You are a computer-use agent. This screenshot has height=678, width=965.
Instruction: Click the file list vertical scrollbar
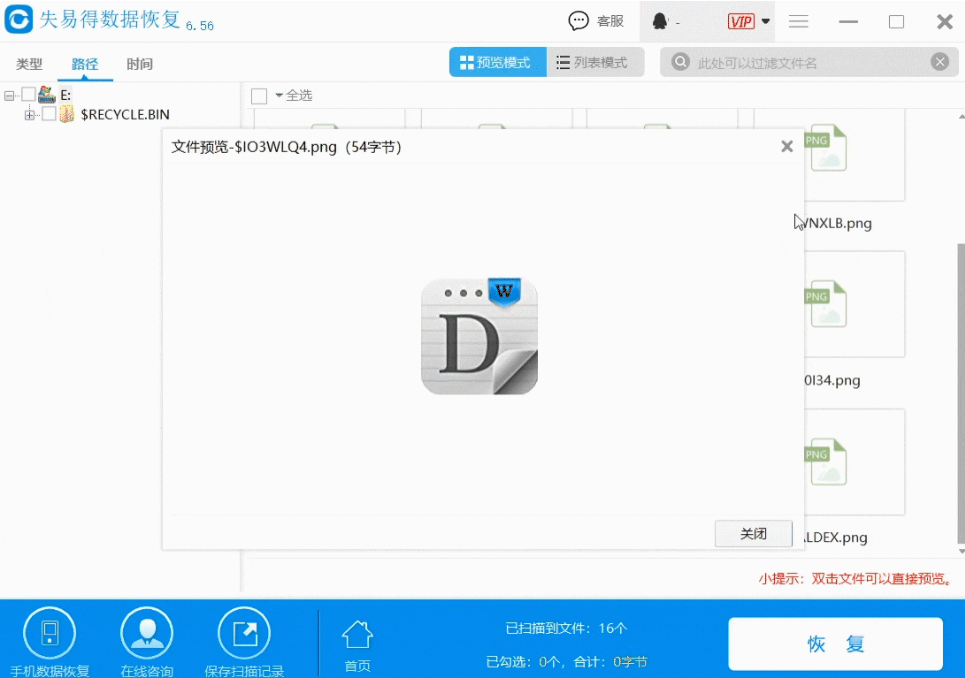[961, 394]
